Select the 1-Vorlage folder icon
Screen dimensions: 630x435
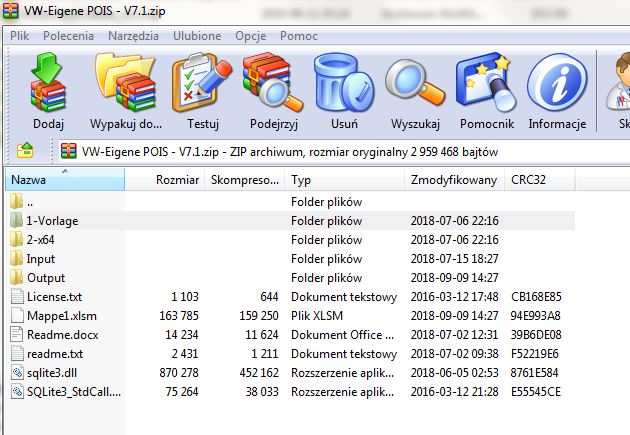(x=16, y=221)
